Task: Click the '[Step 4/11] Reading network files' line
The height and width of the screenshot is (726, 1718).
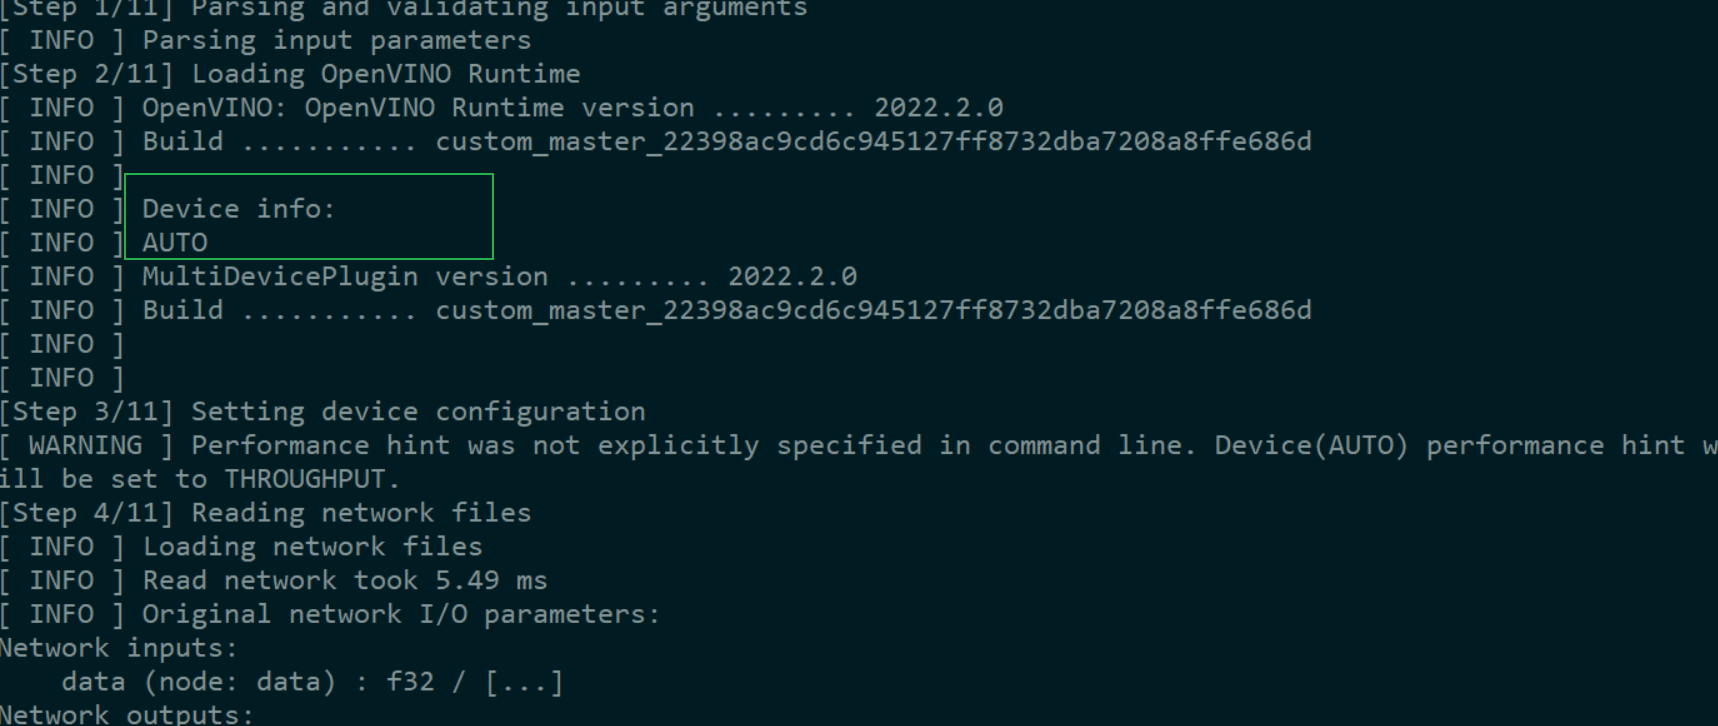Action: 265,513
